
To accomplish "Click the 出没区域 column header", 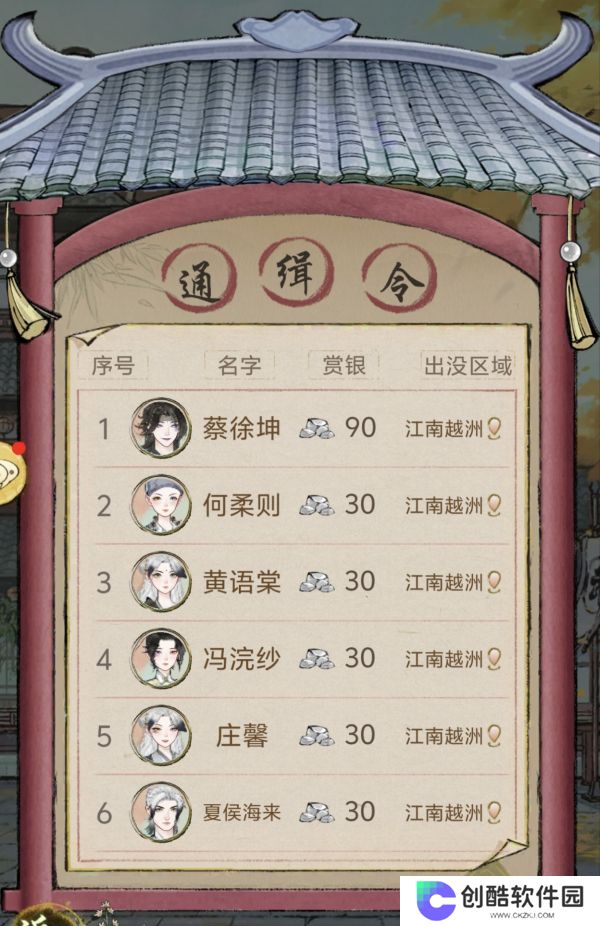I will (x=468, y=366).
